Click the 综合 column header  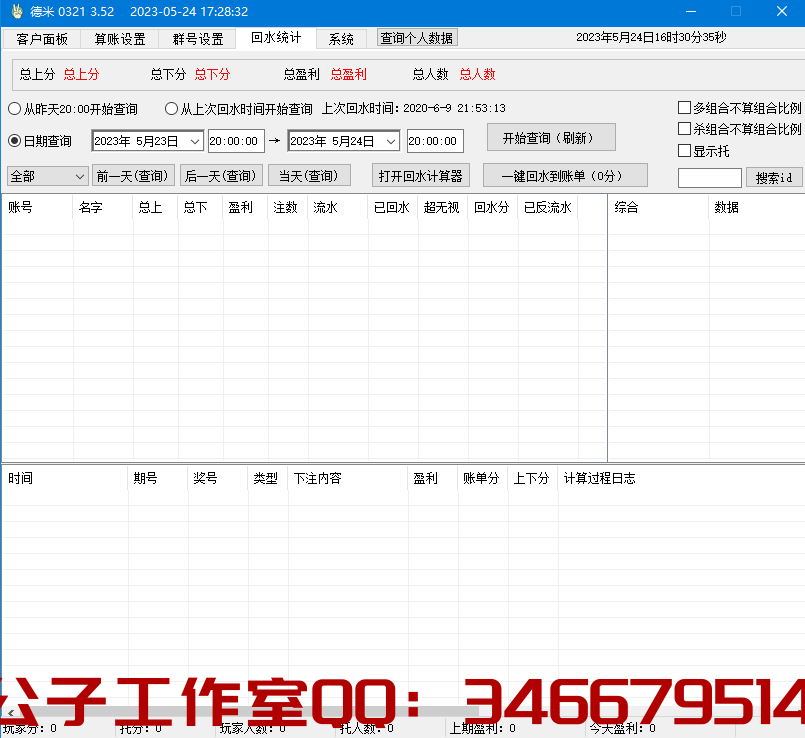[659, 207]
